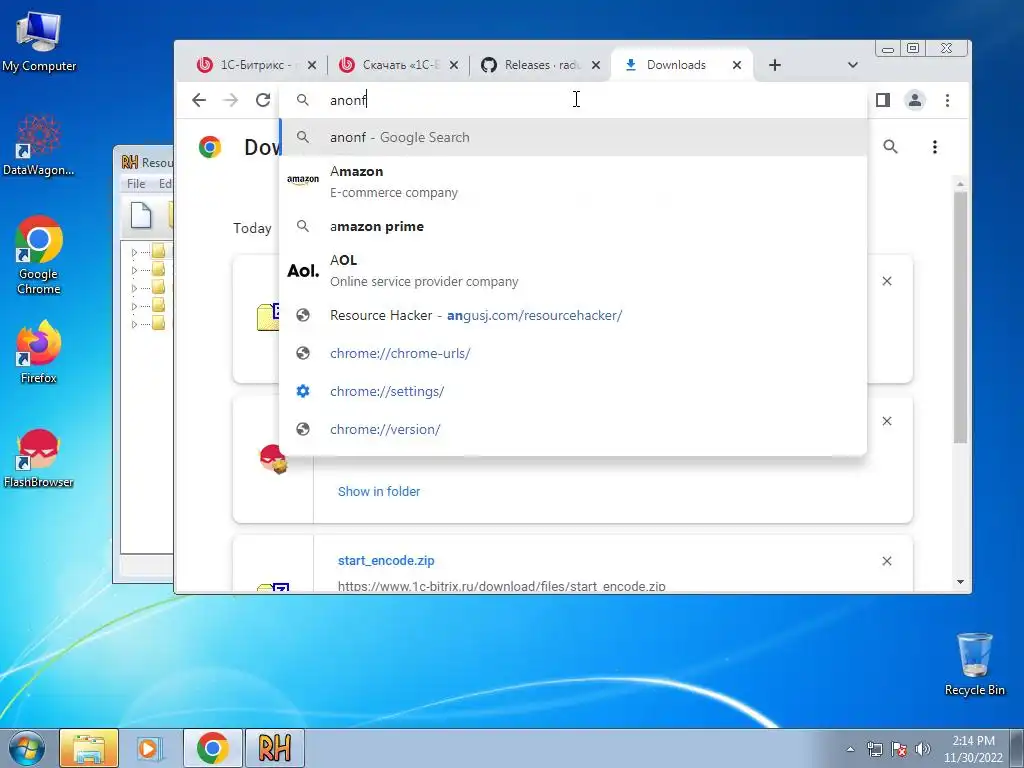Show hidden system tray icons
The width and height of the screenshot is (1024, 768).
(850, 749)
